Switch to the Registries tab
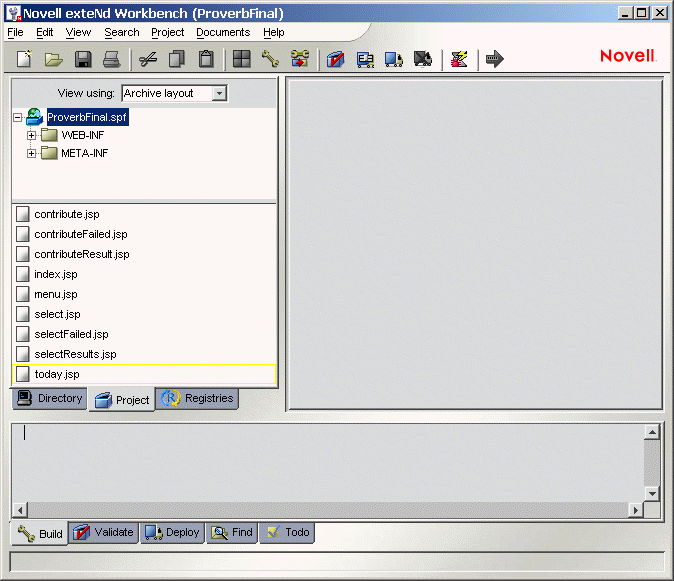 (198, 399)
